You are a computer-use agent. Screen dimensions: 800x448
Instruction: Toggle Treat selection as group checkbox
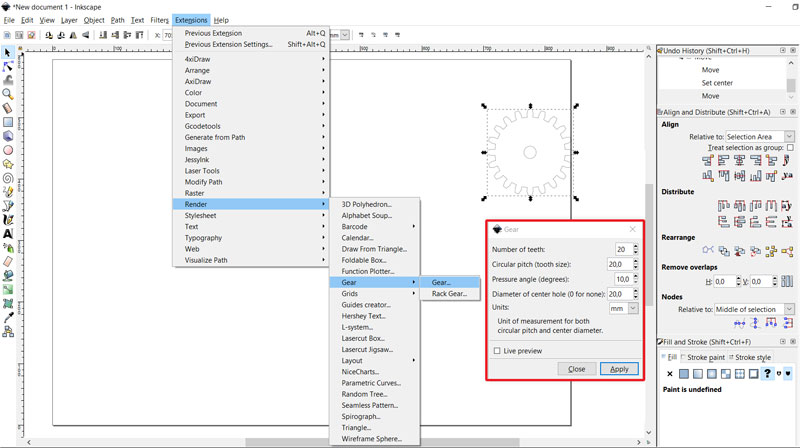(790, 147)
